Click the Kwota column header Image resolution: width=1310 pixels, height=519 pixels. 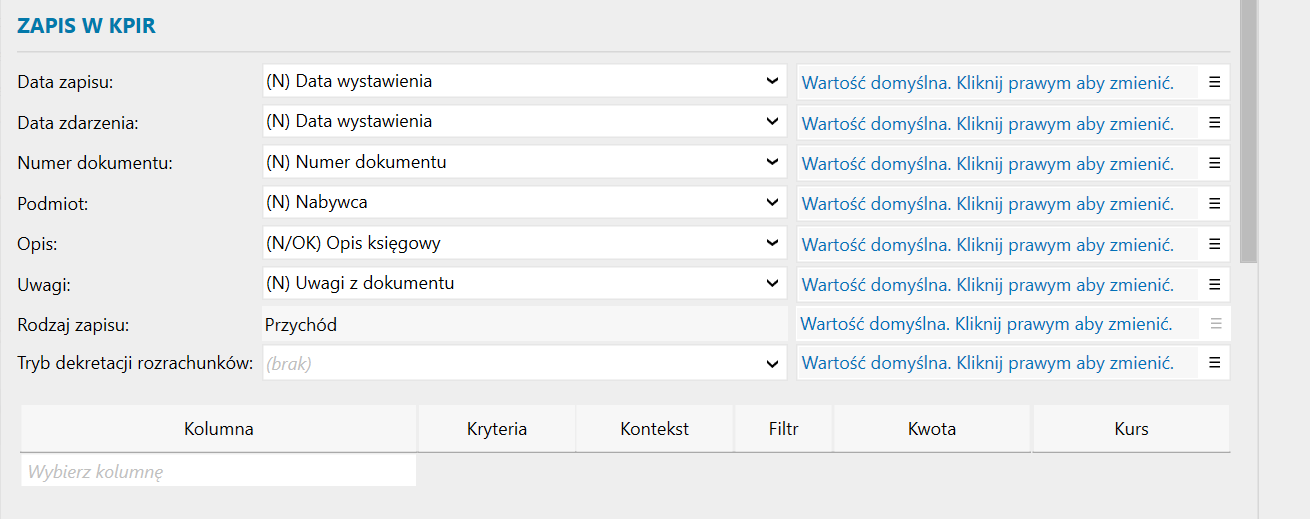point(931,429)
